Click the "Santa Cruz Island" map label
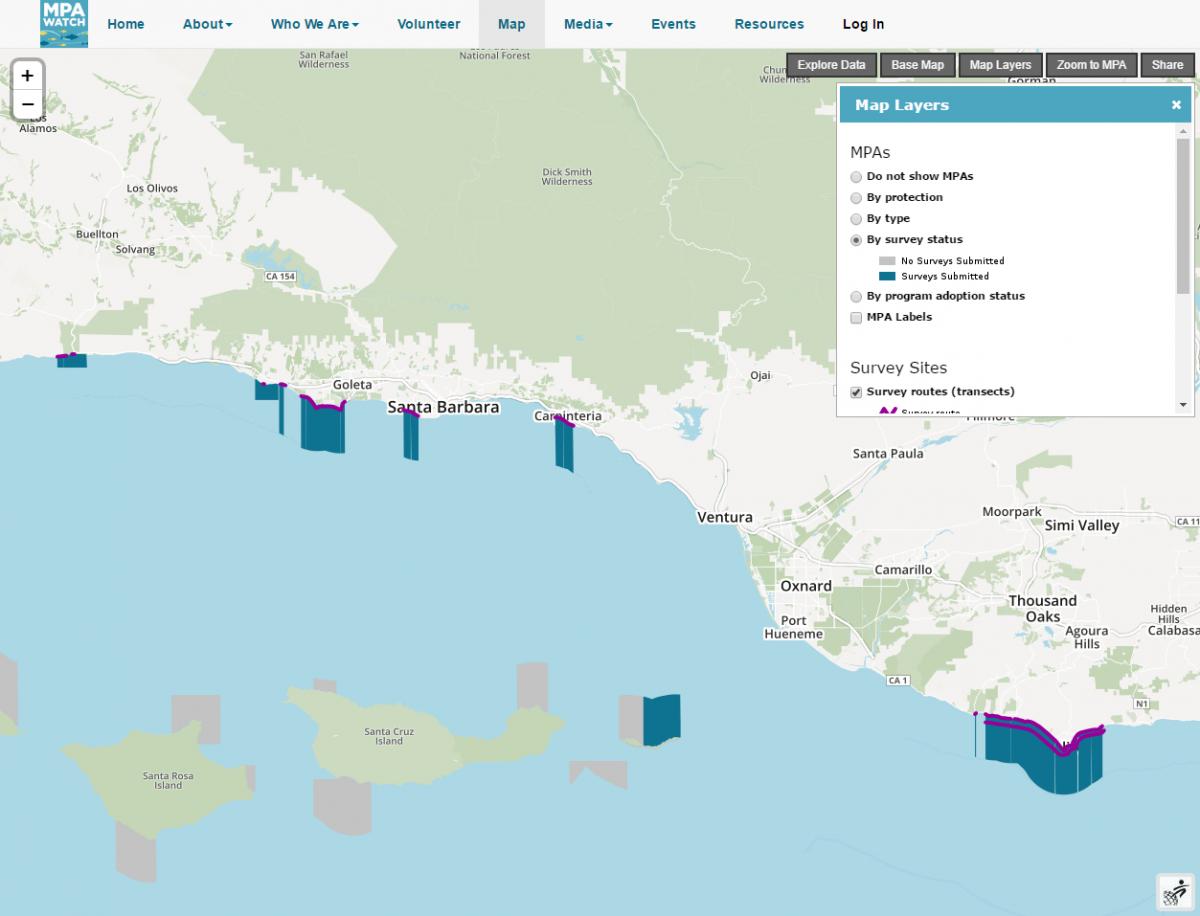This screenshot has height=916, width=1200. click(x=389, y=736)
